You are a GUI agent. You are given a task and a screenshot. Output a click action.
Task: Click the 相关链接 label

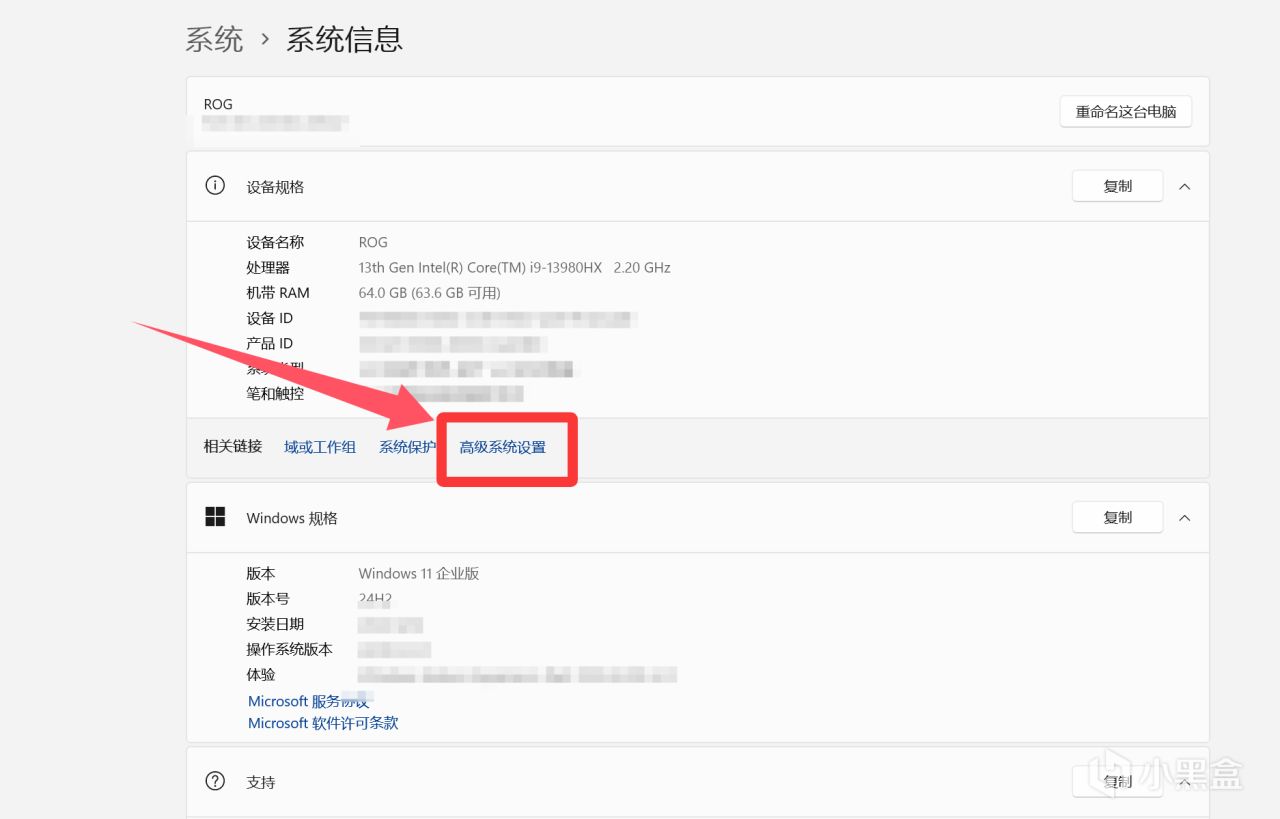(233, 446)
